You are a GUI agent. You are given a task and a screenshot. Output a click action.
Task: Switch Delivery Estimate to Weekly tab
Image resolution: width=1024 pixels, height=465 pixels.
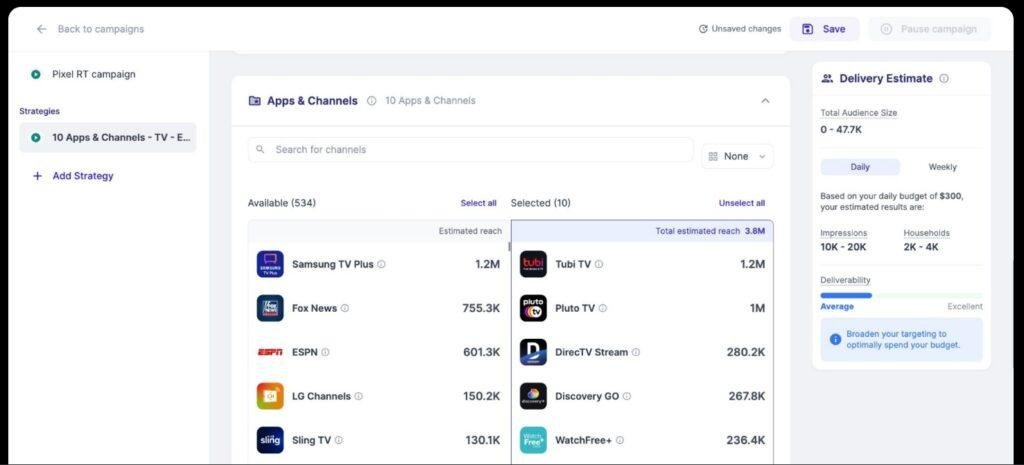pyautogui.click(x=942, y=167)
